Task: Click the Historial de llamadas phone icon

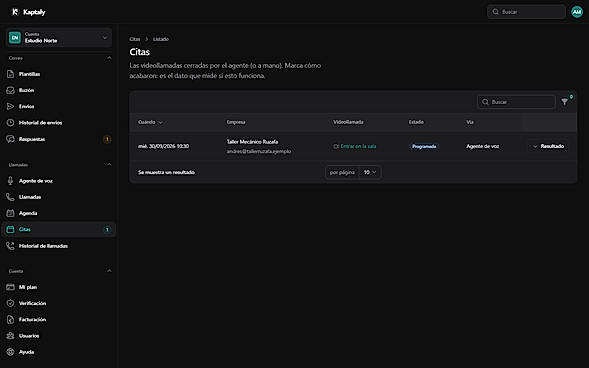Action: pos(11,246)
